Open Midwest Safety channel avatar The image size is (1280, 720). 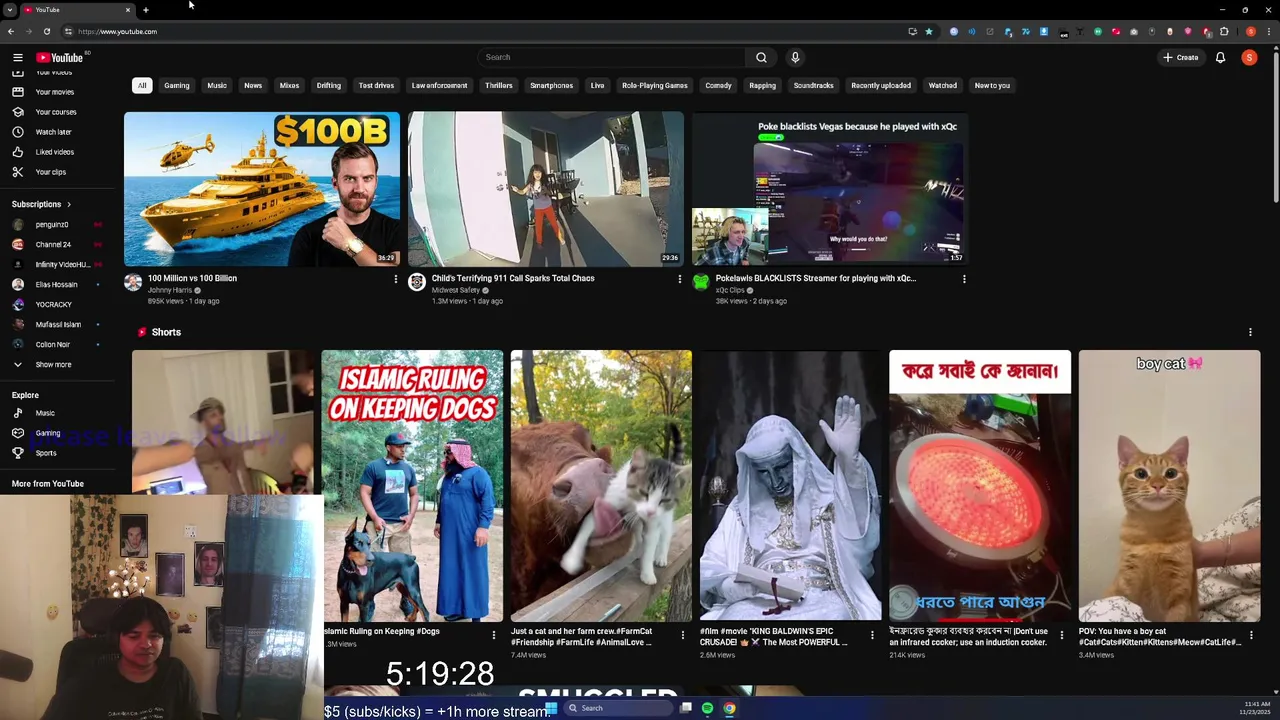point(417,283)
